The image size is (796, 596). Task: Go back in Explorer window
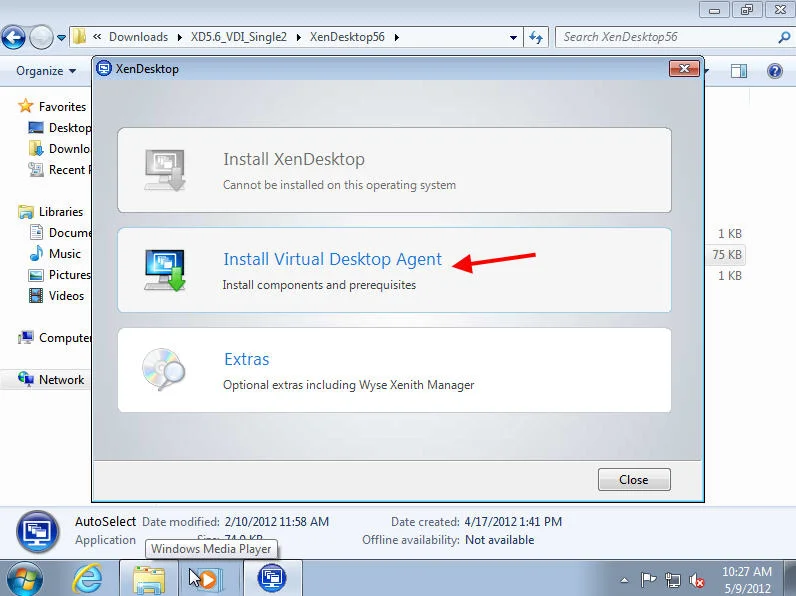14,37
